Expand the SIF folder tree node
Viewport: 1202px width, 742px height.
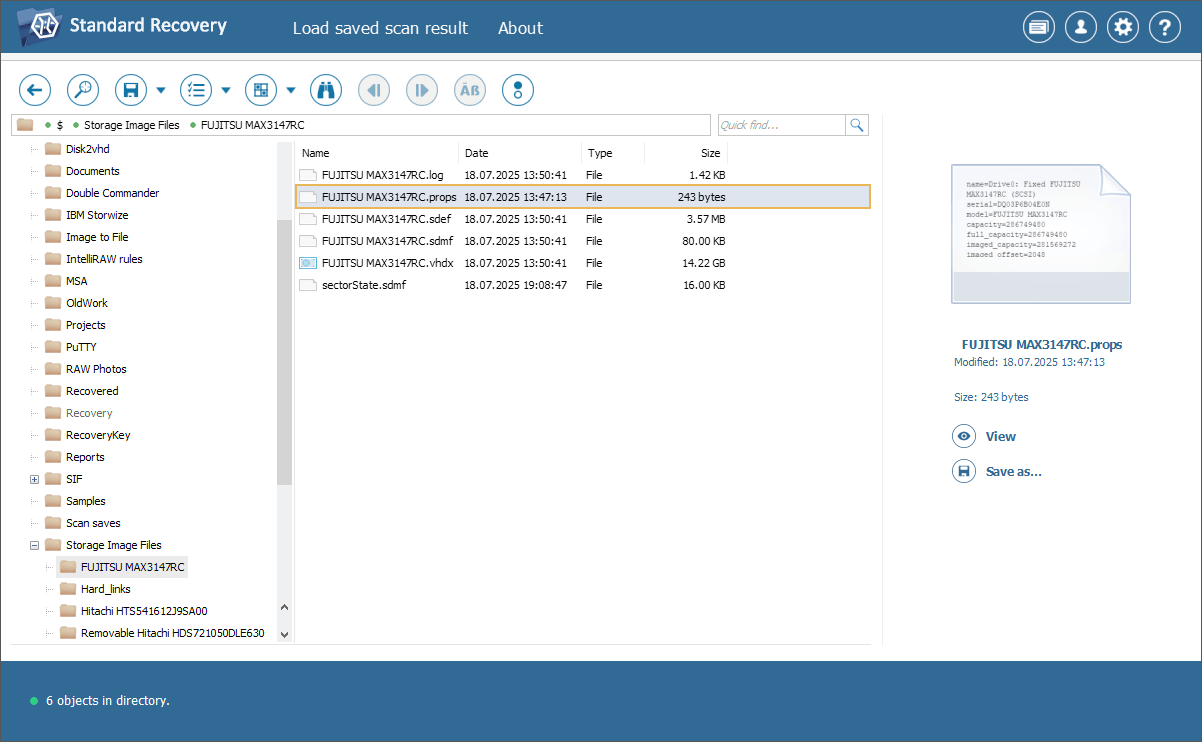point(35,479)
